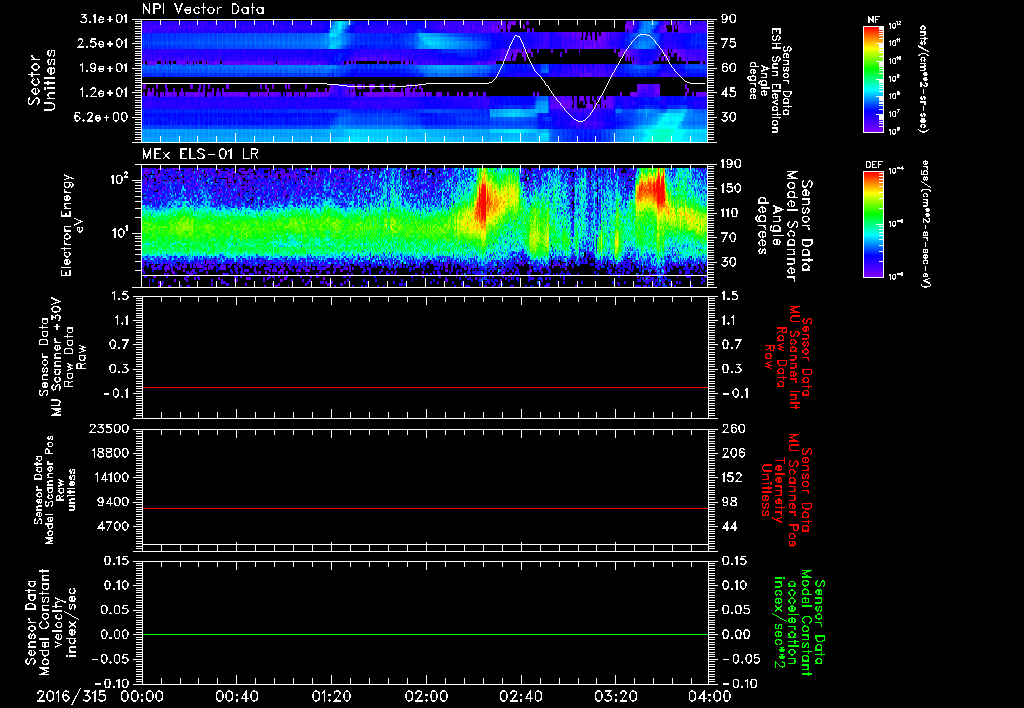Select the red 'MU Scanner Inh Raw Data' title
This screenshot has width=1024, height=708.
pos(788,356)
